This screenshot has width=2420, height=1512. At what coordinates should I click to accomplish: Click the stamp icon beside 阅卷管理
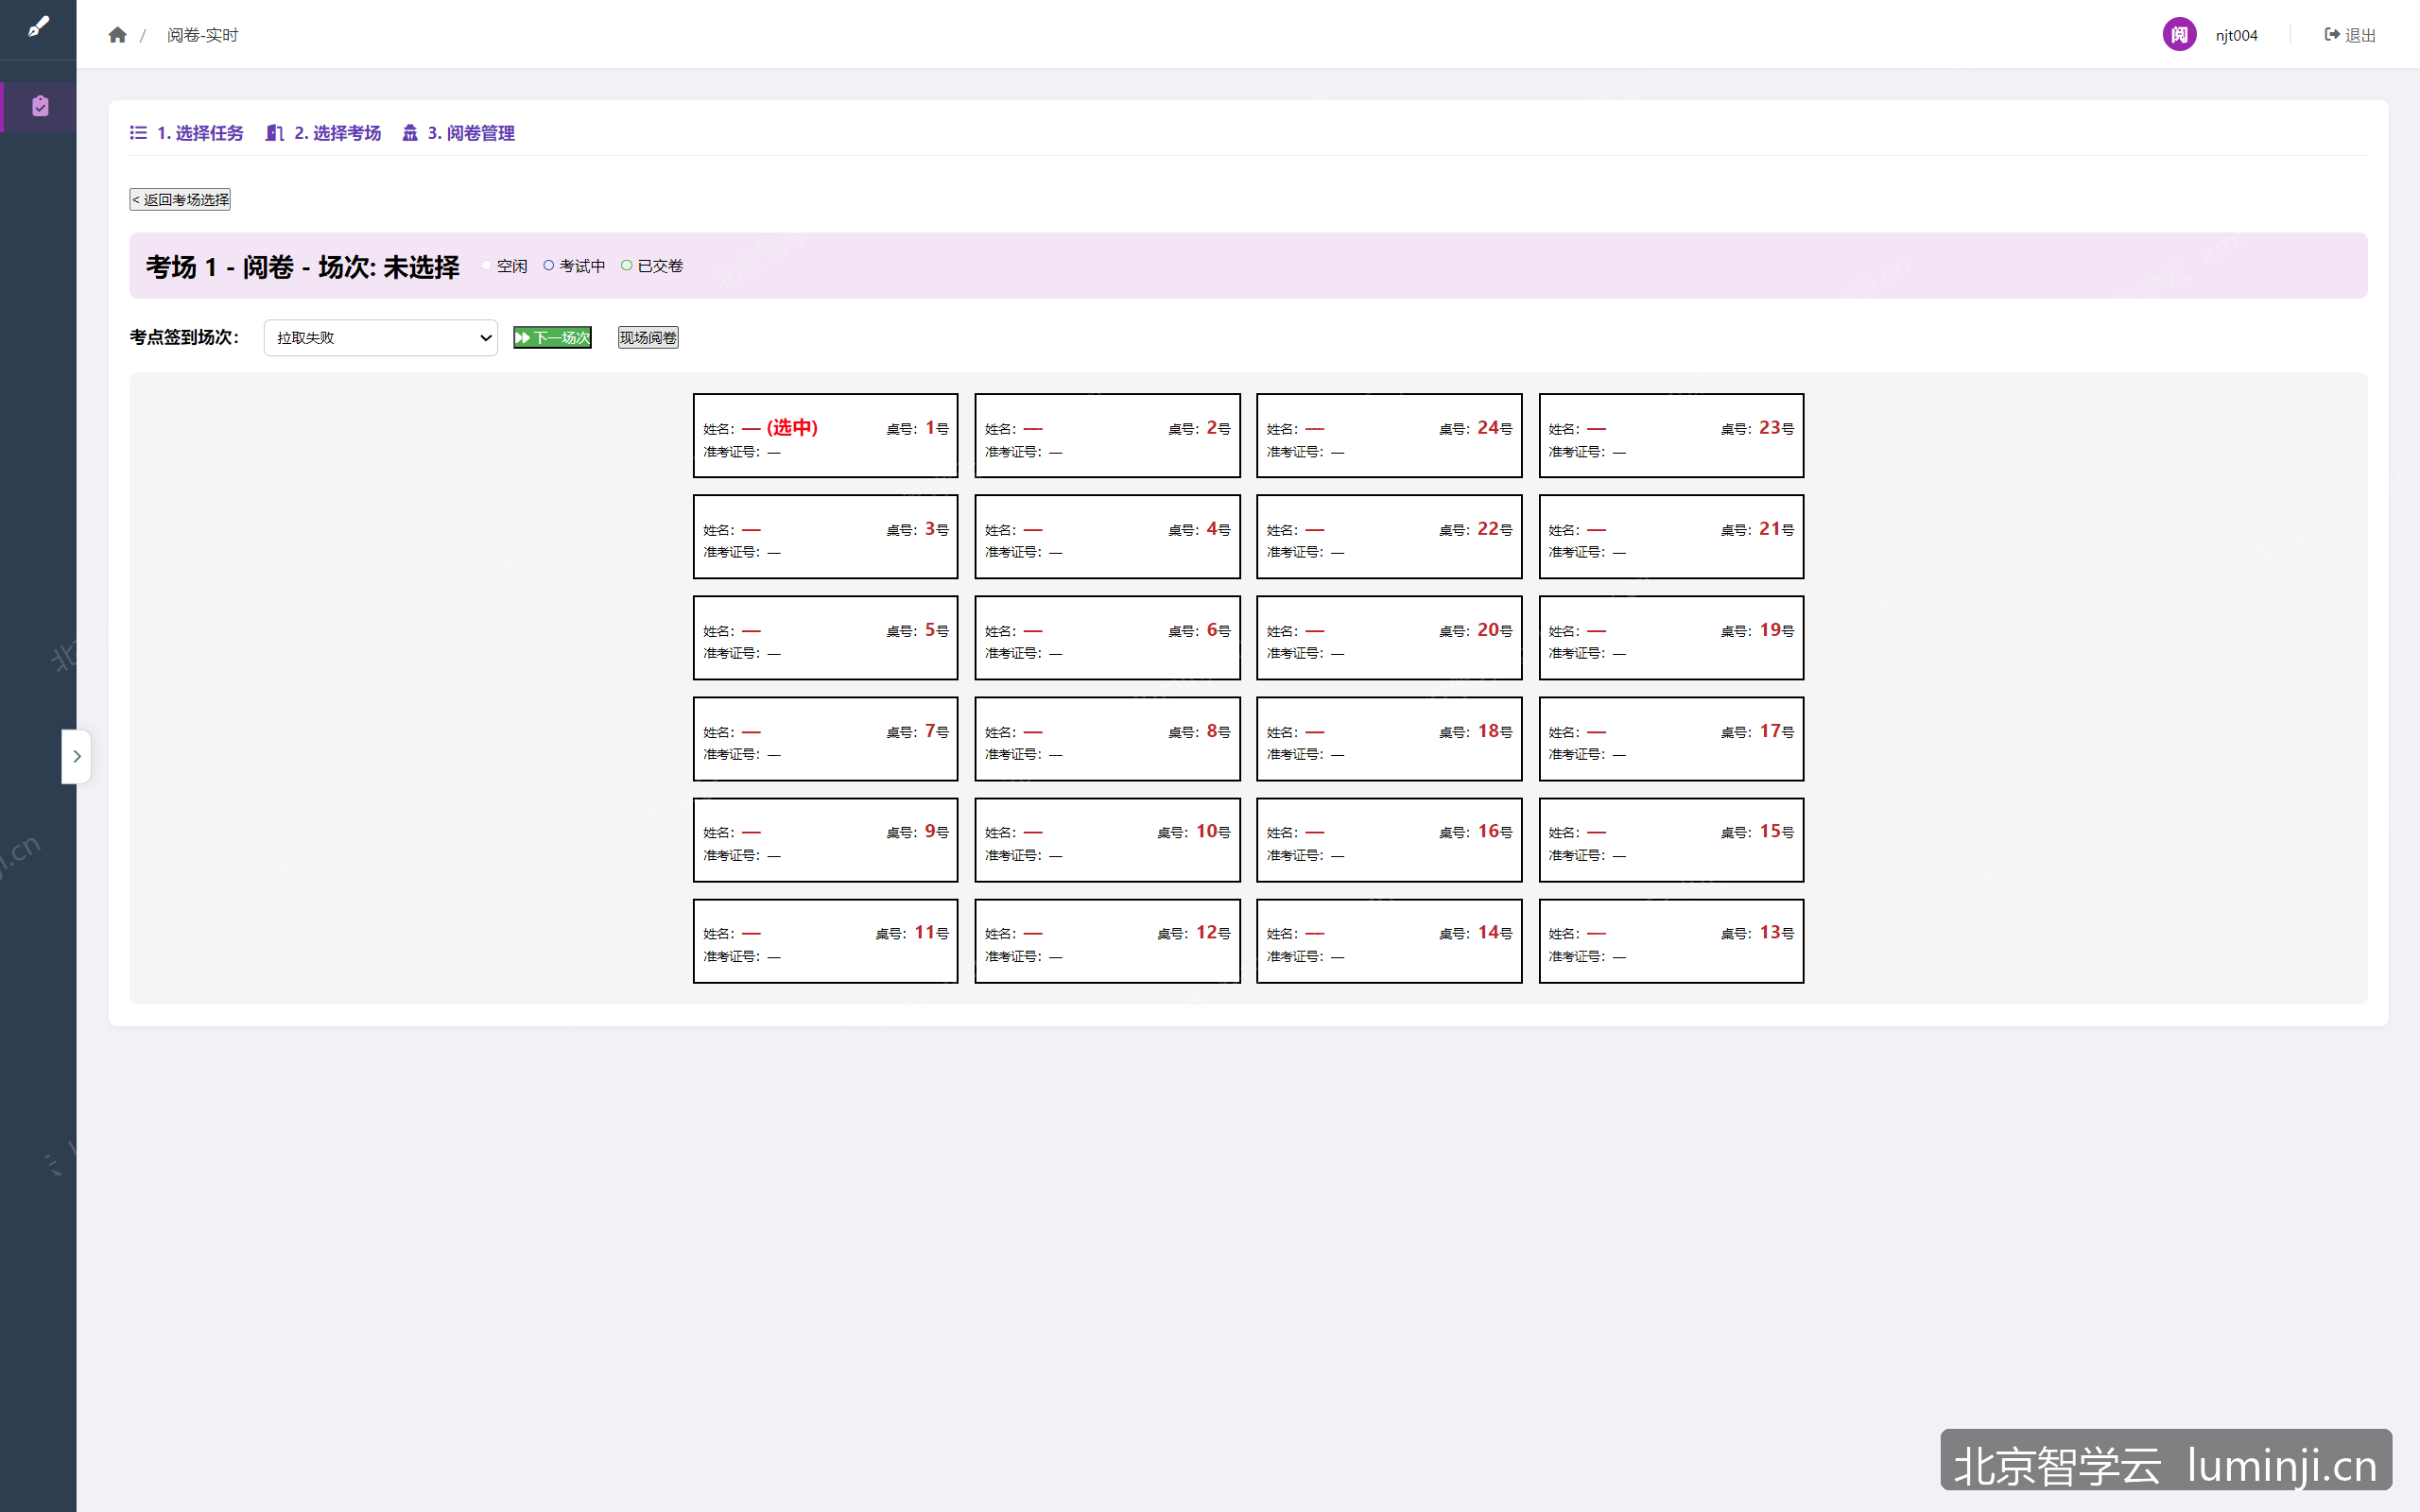coord(410,133)
